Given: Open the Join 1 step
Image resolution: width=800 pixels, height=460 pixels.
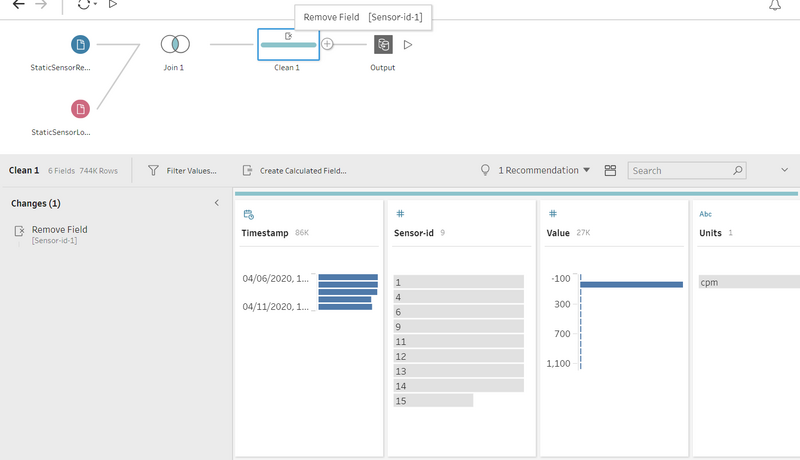Looking at the screenshot, I should point(175,45).
